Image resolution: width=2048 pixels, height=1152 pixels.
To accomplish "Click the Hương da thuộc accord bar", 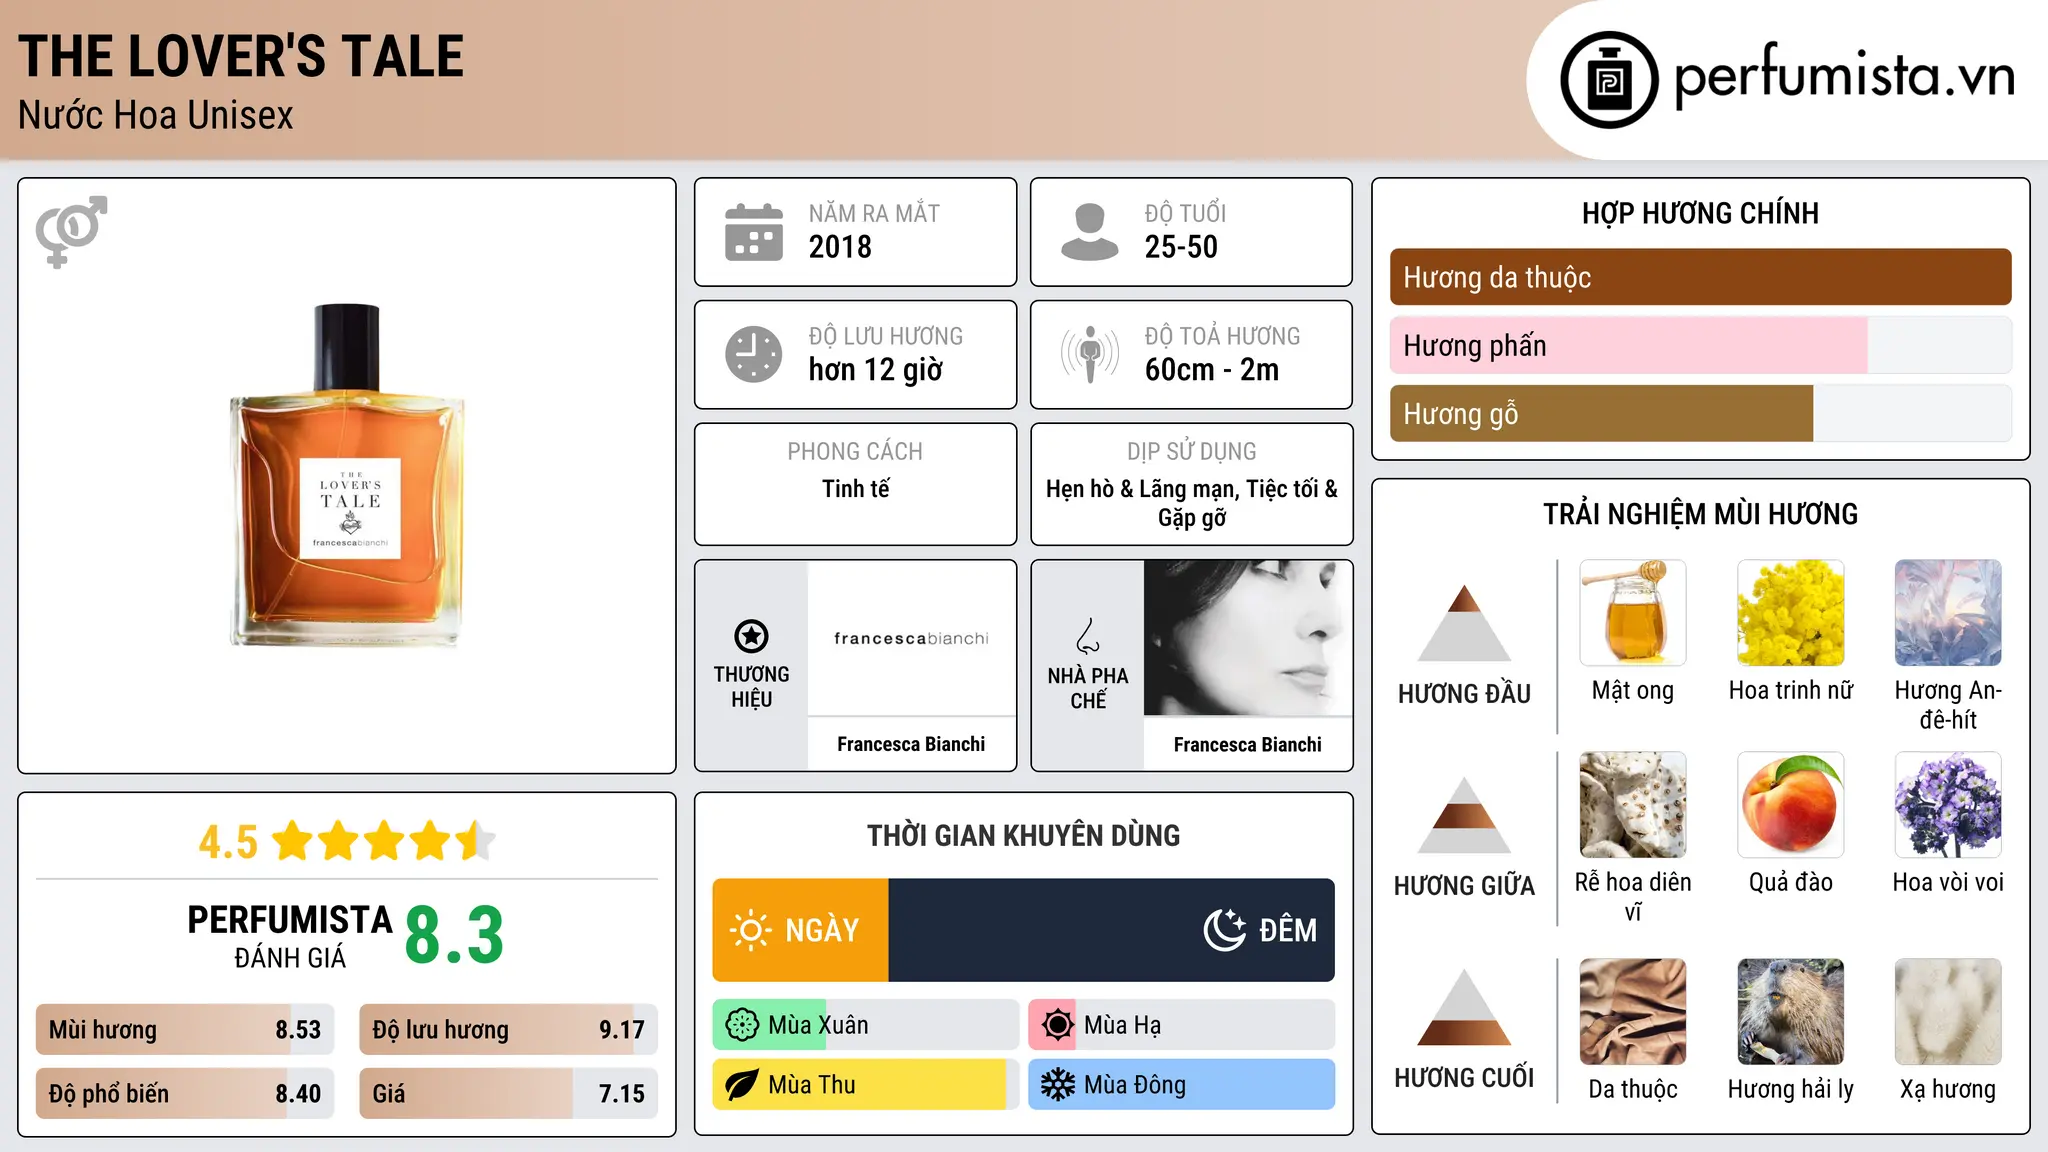I will pyautogui.click(x=1700, y=277).
